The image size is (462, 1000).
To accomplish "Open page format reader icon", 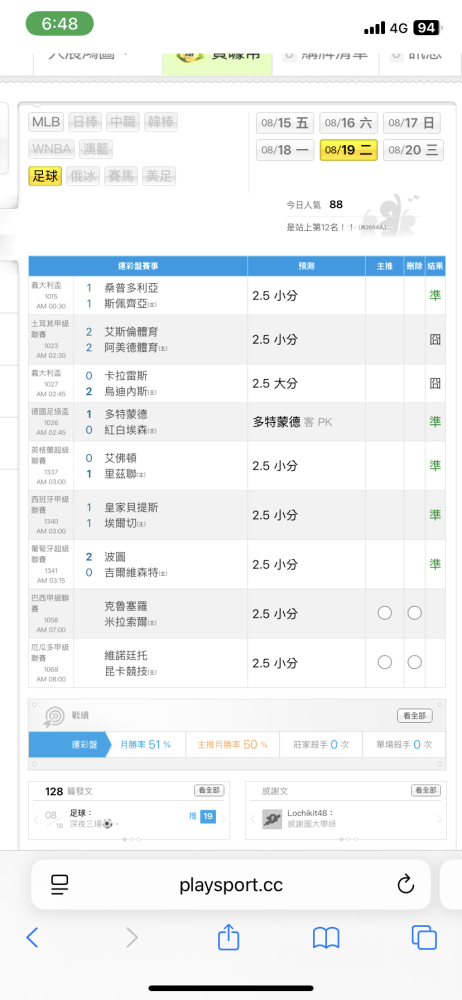I will point(59,884).
